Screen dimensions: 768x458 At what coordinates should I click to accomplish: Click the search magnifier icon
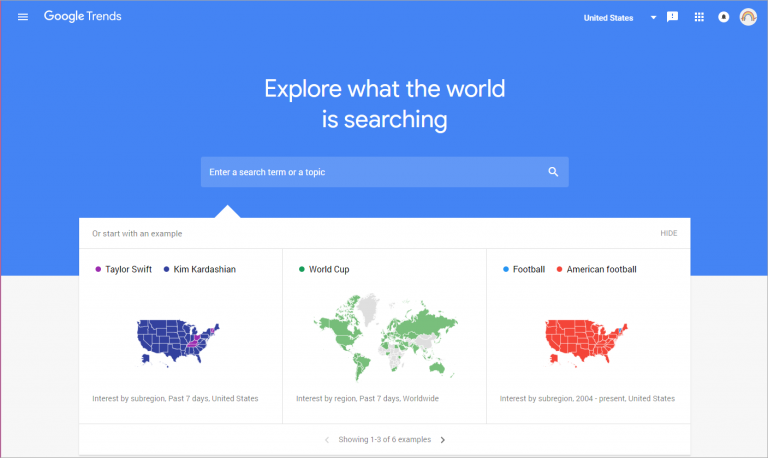(553, 172)
